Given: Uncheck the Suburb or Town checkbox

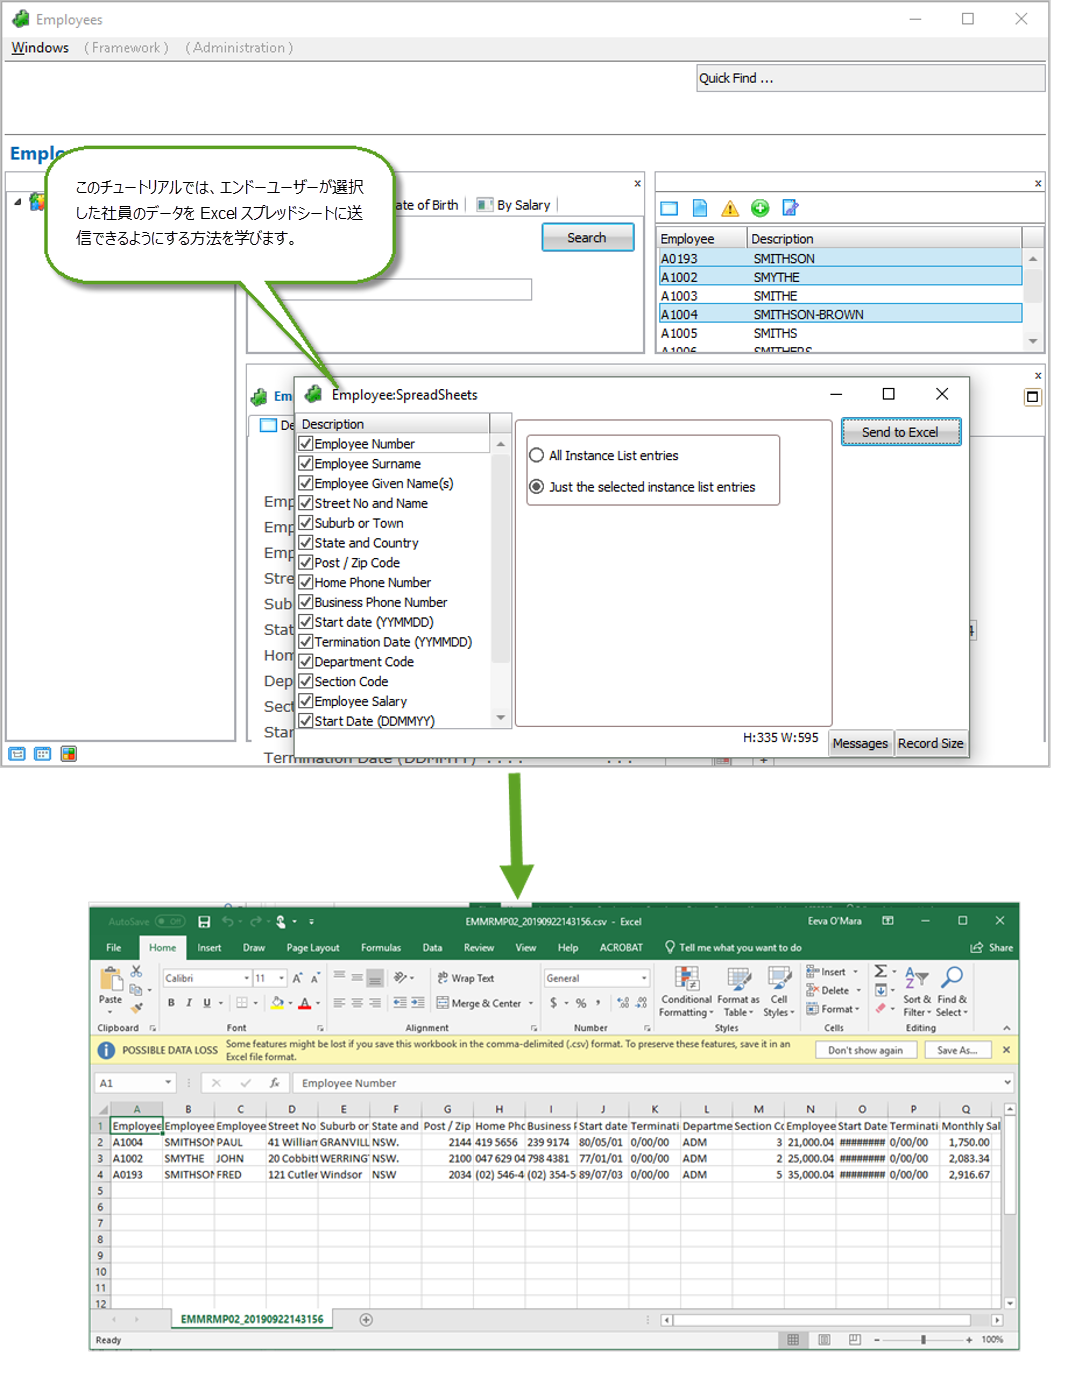Looking at the screenshot, I should click(x=306, y=523).
